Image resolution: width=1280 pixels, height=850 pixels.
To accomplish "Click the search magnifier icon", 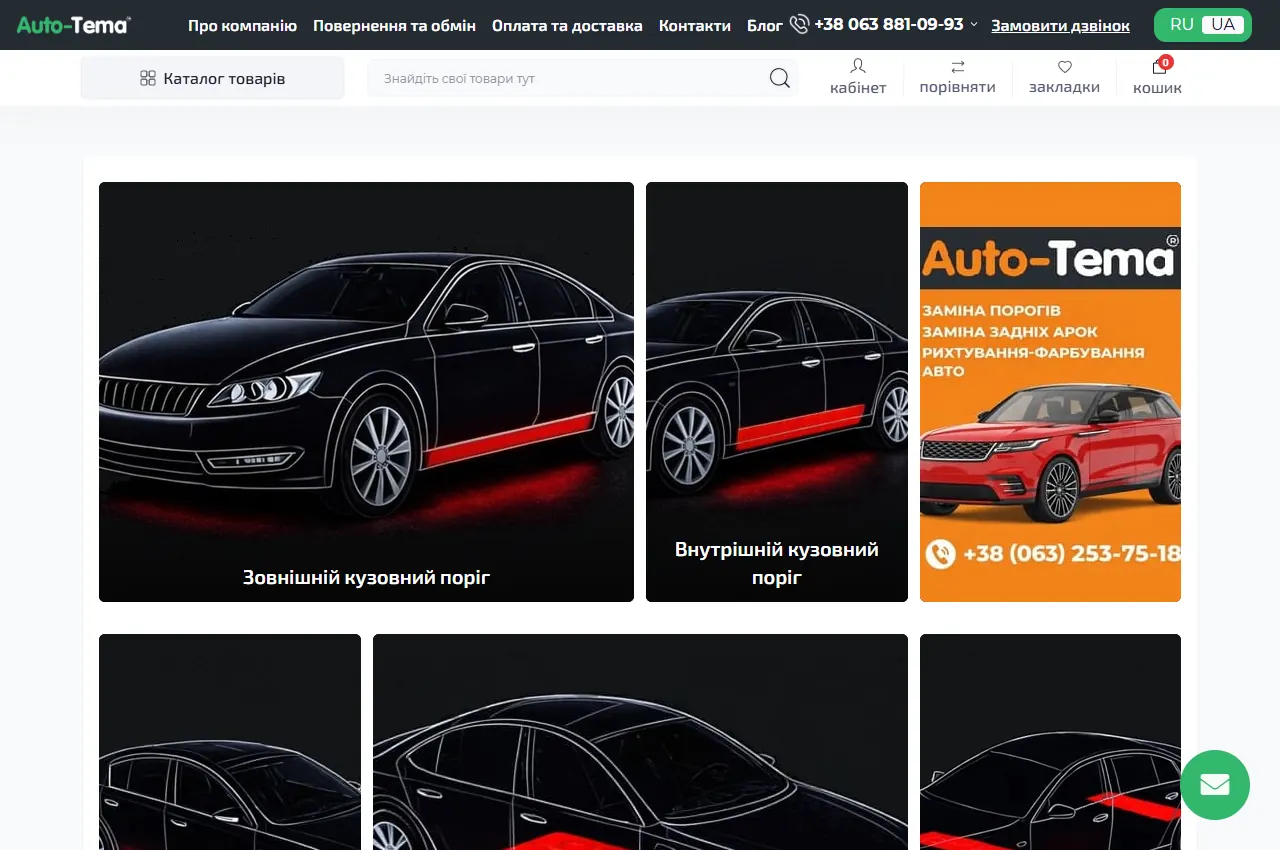I will (780, 78).
